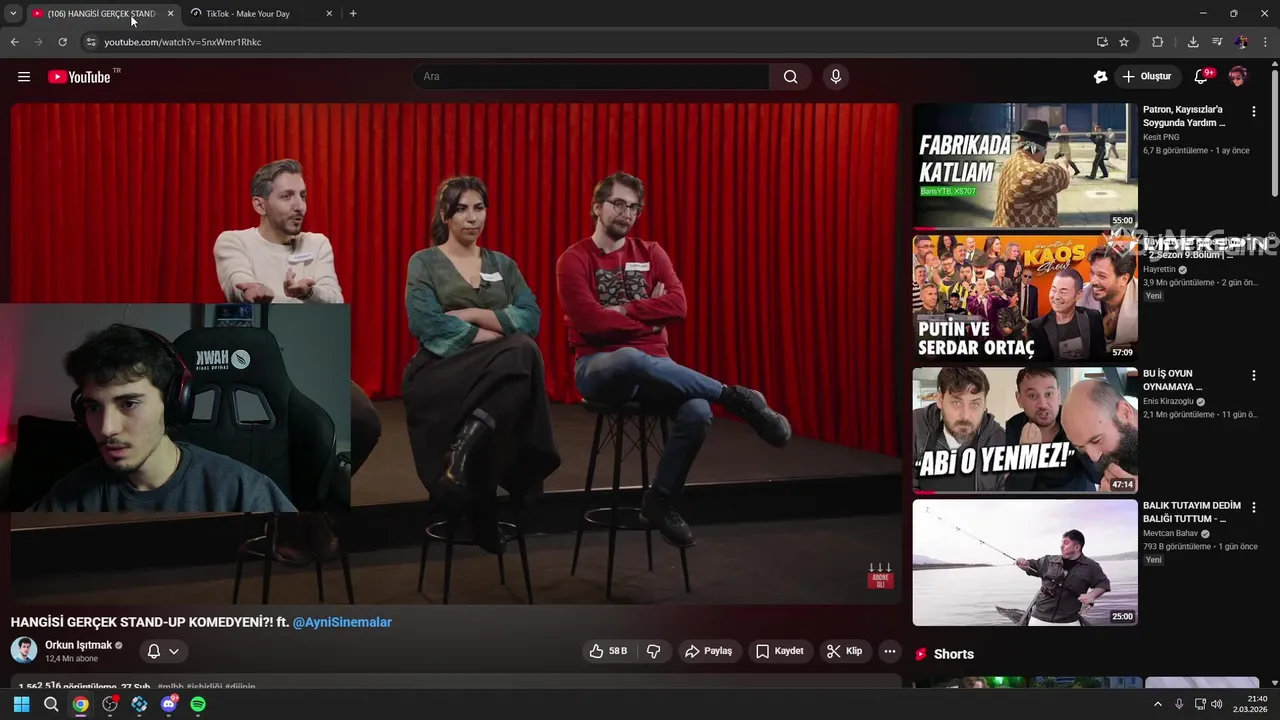1280x720 pixels.
Task: Open the Kesit PNG channel name
Action: click(1161, 137)
